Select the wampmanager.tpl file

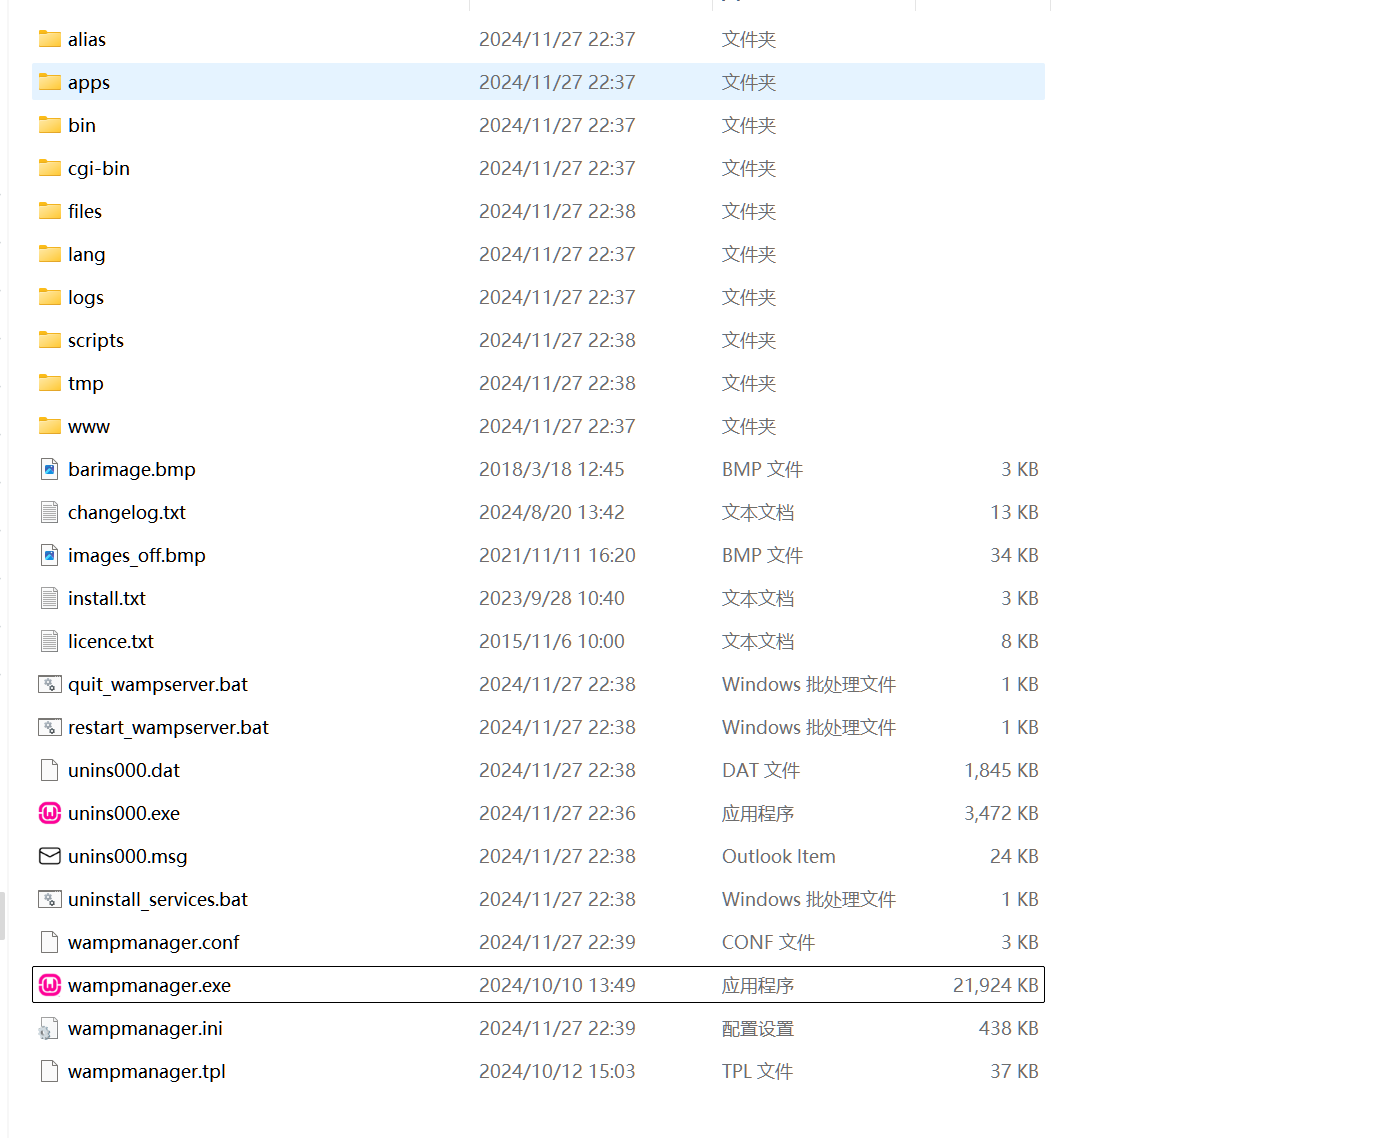(147, 1071)
